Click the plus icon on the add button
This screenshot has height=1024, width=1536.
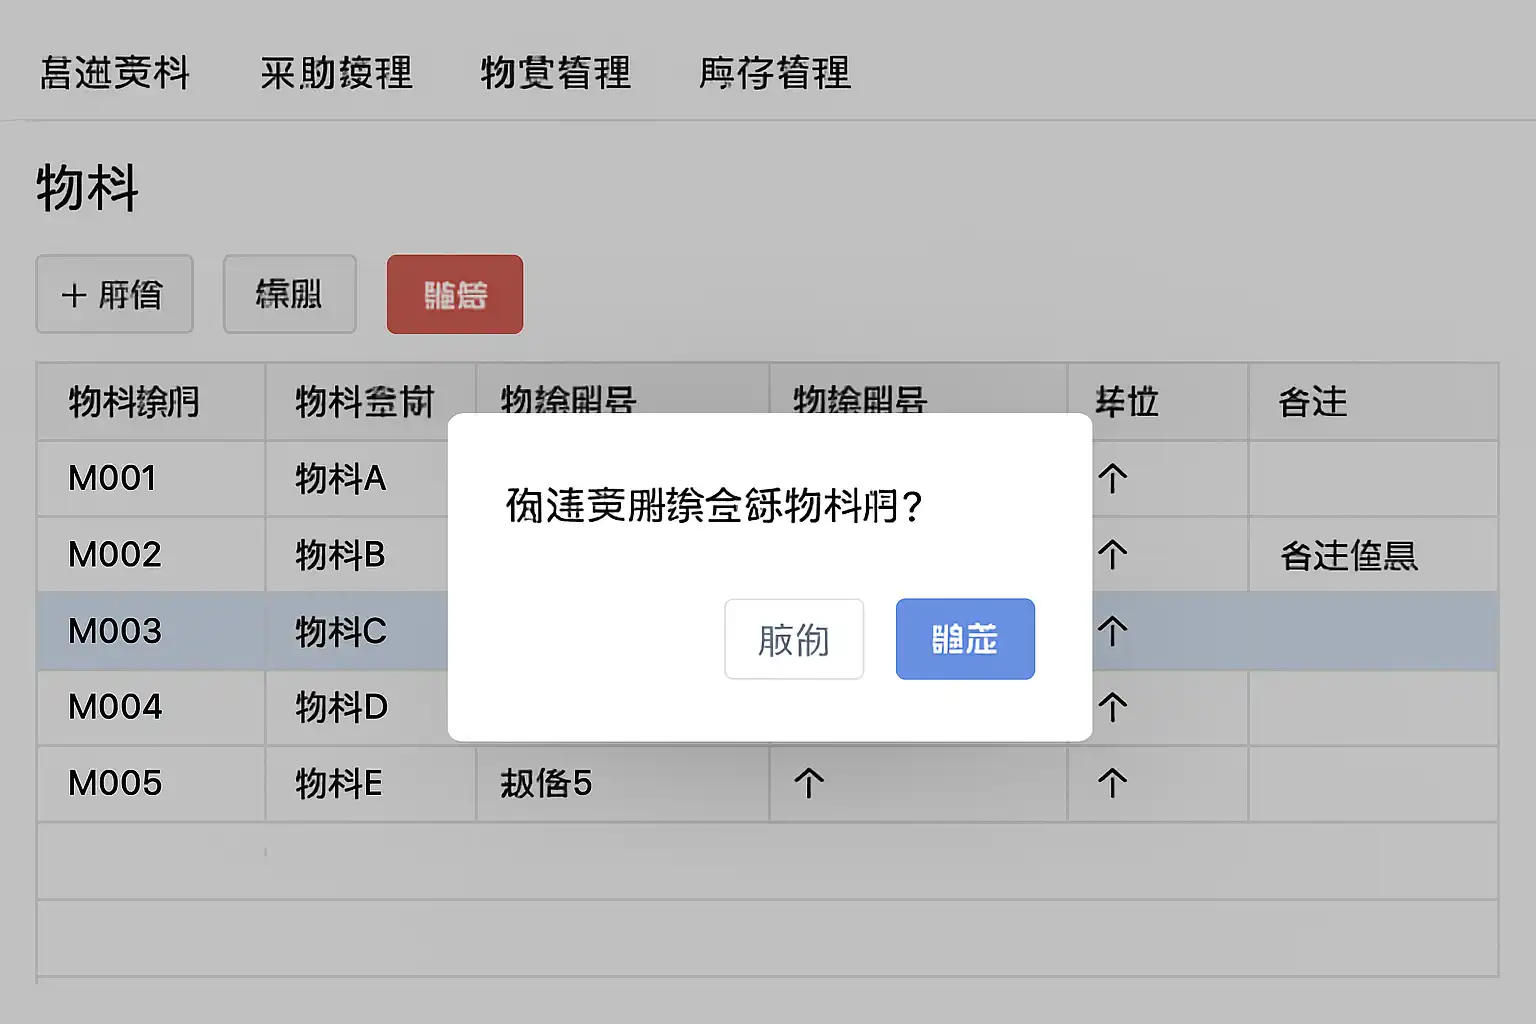tap(74, 295)
